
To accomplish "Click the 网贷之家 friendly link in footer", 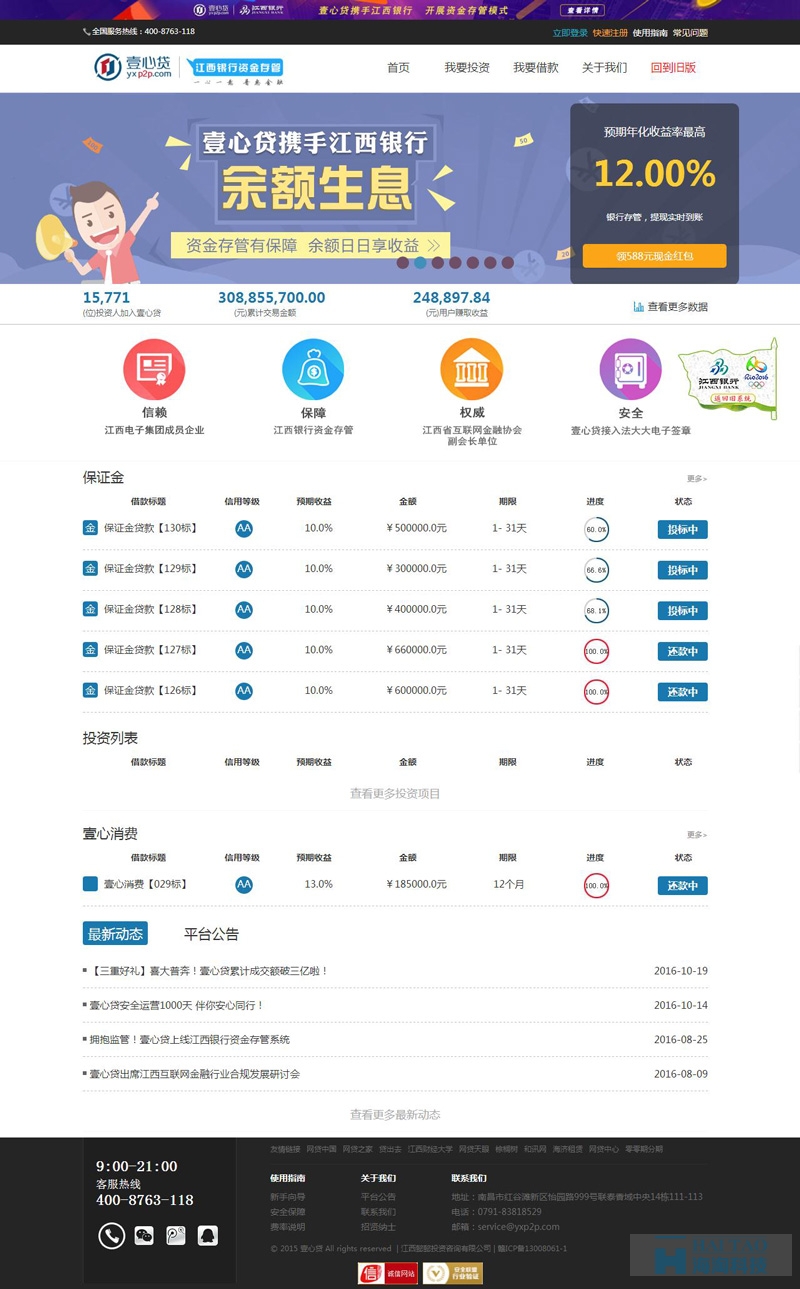I will click(x=357, y=1150).
